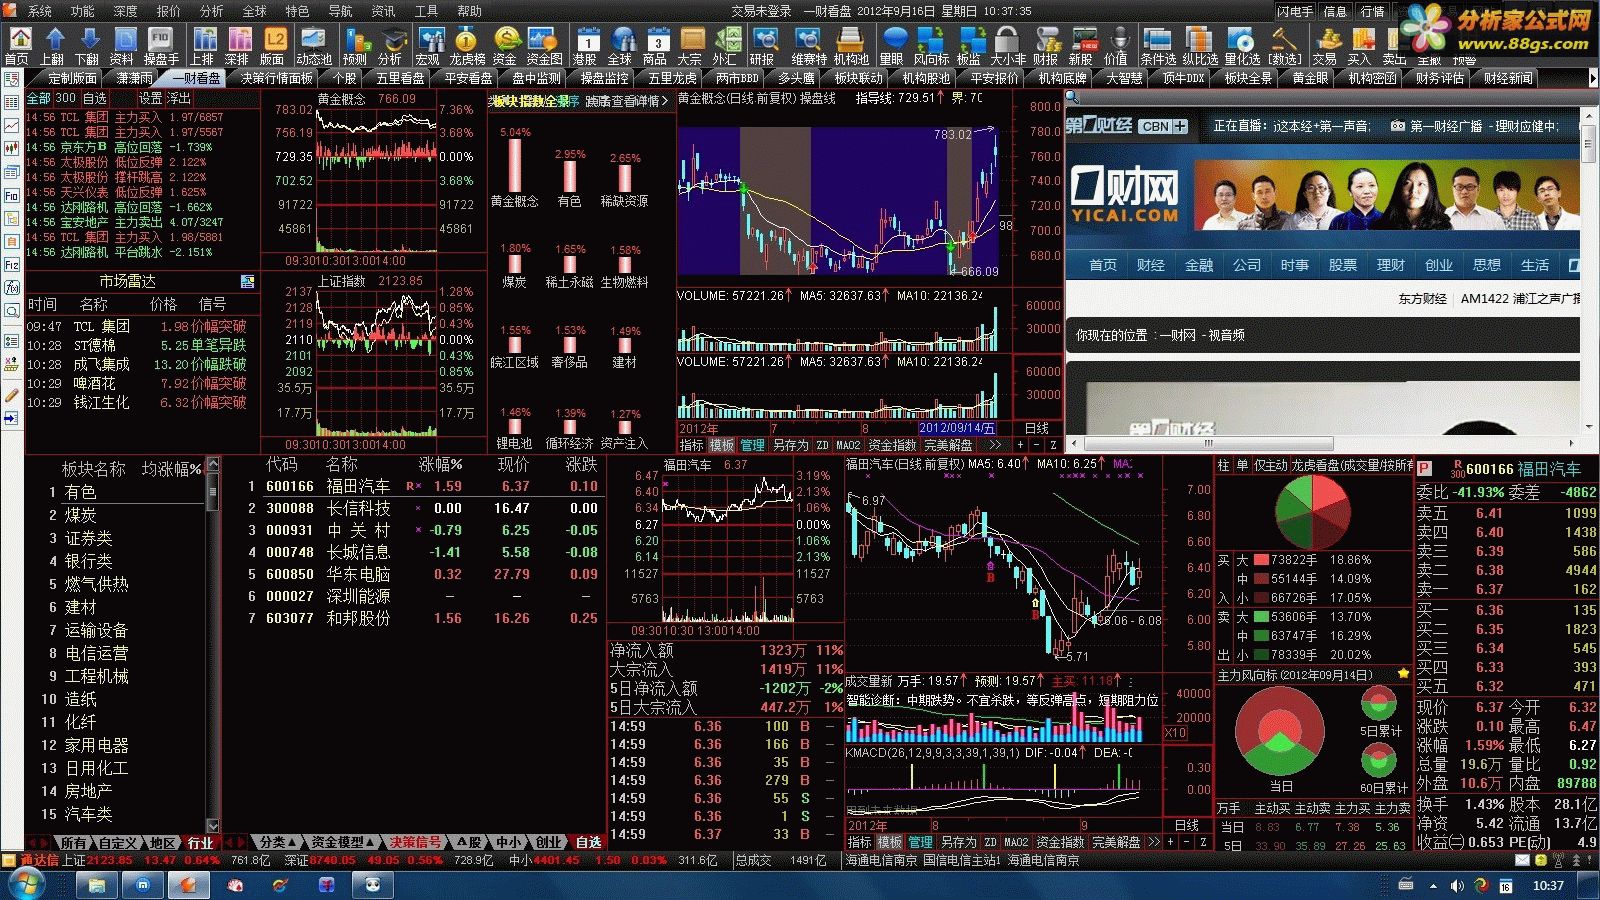Viewport: 1600px width, 900px height.
Task: Open the 交易 trading icon
Action: pos(1326,45)
